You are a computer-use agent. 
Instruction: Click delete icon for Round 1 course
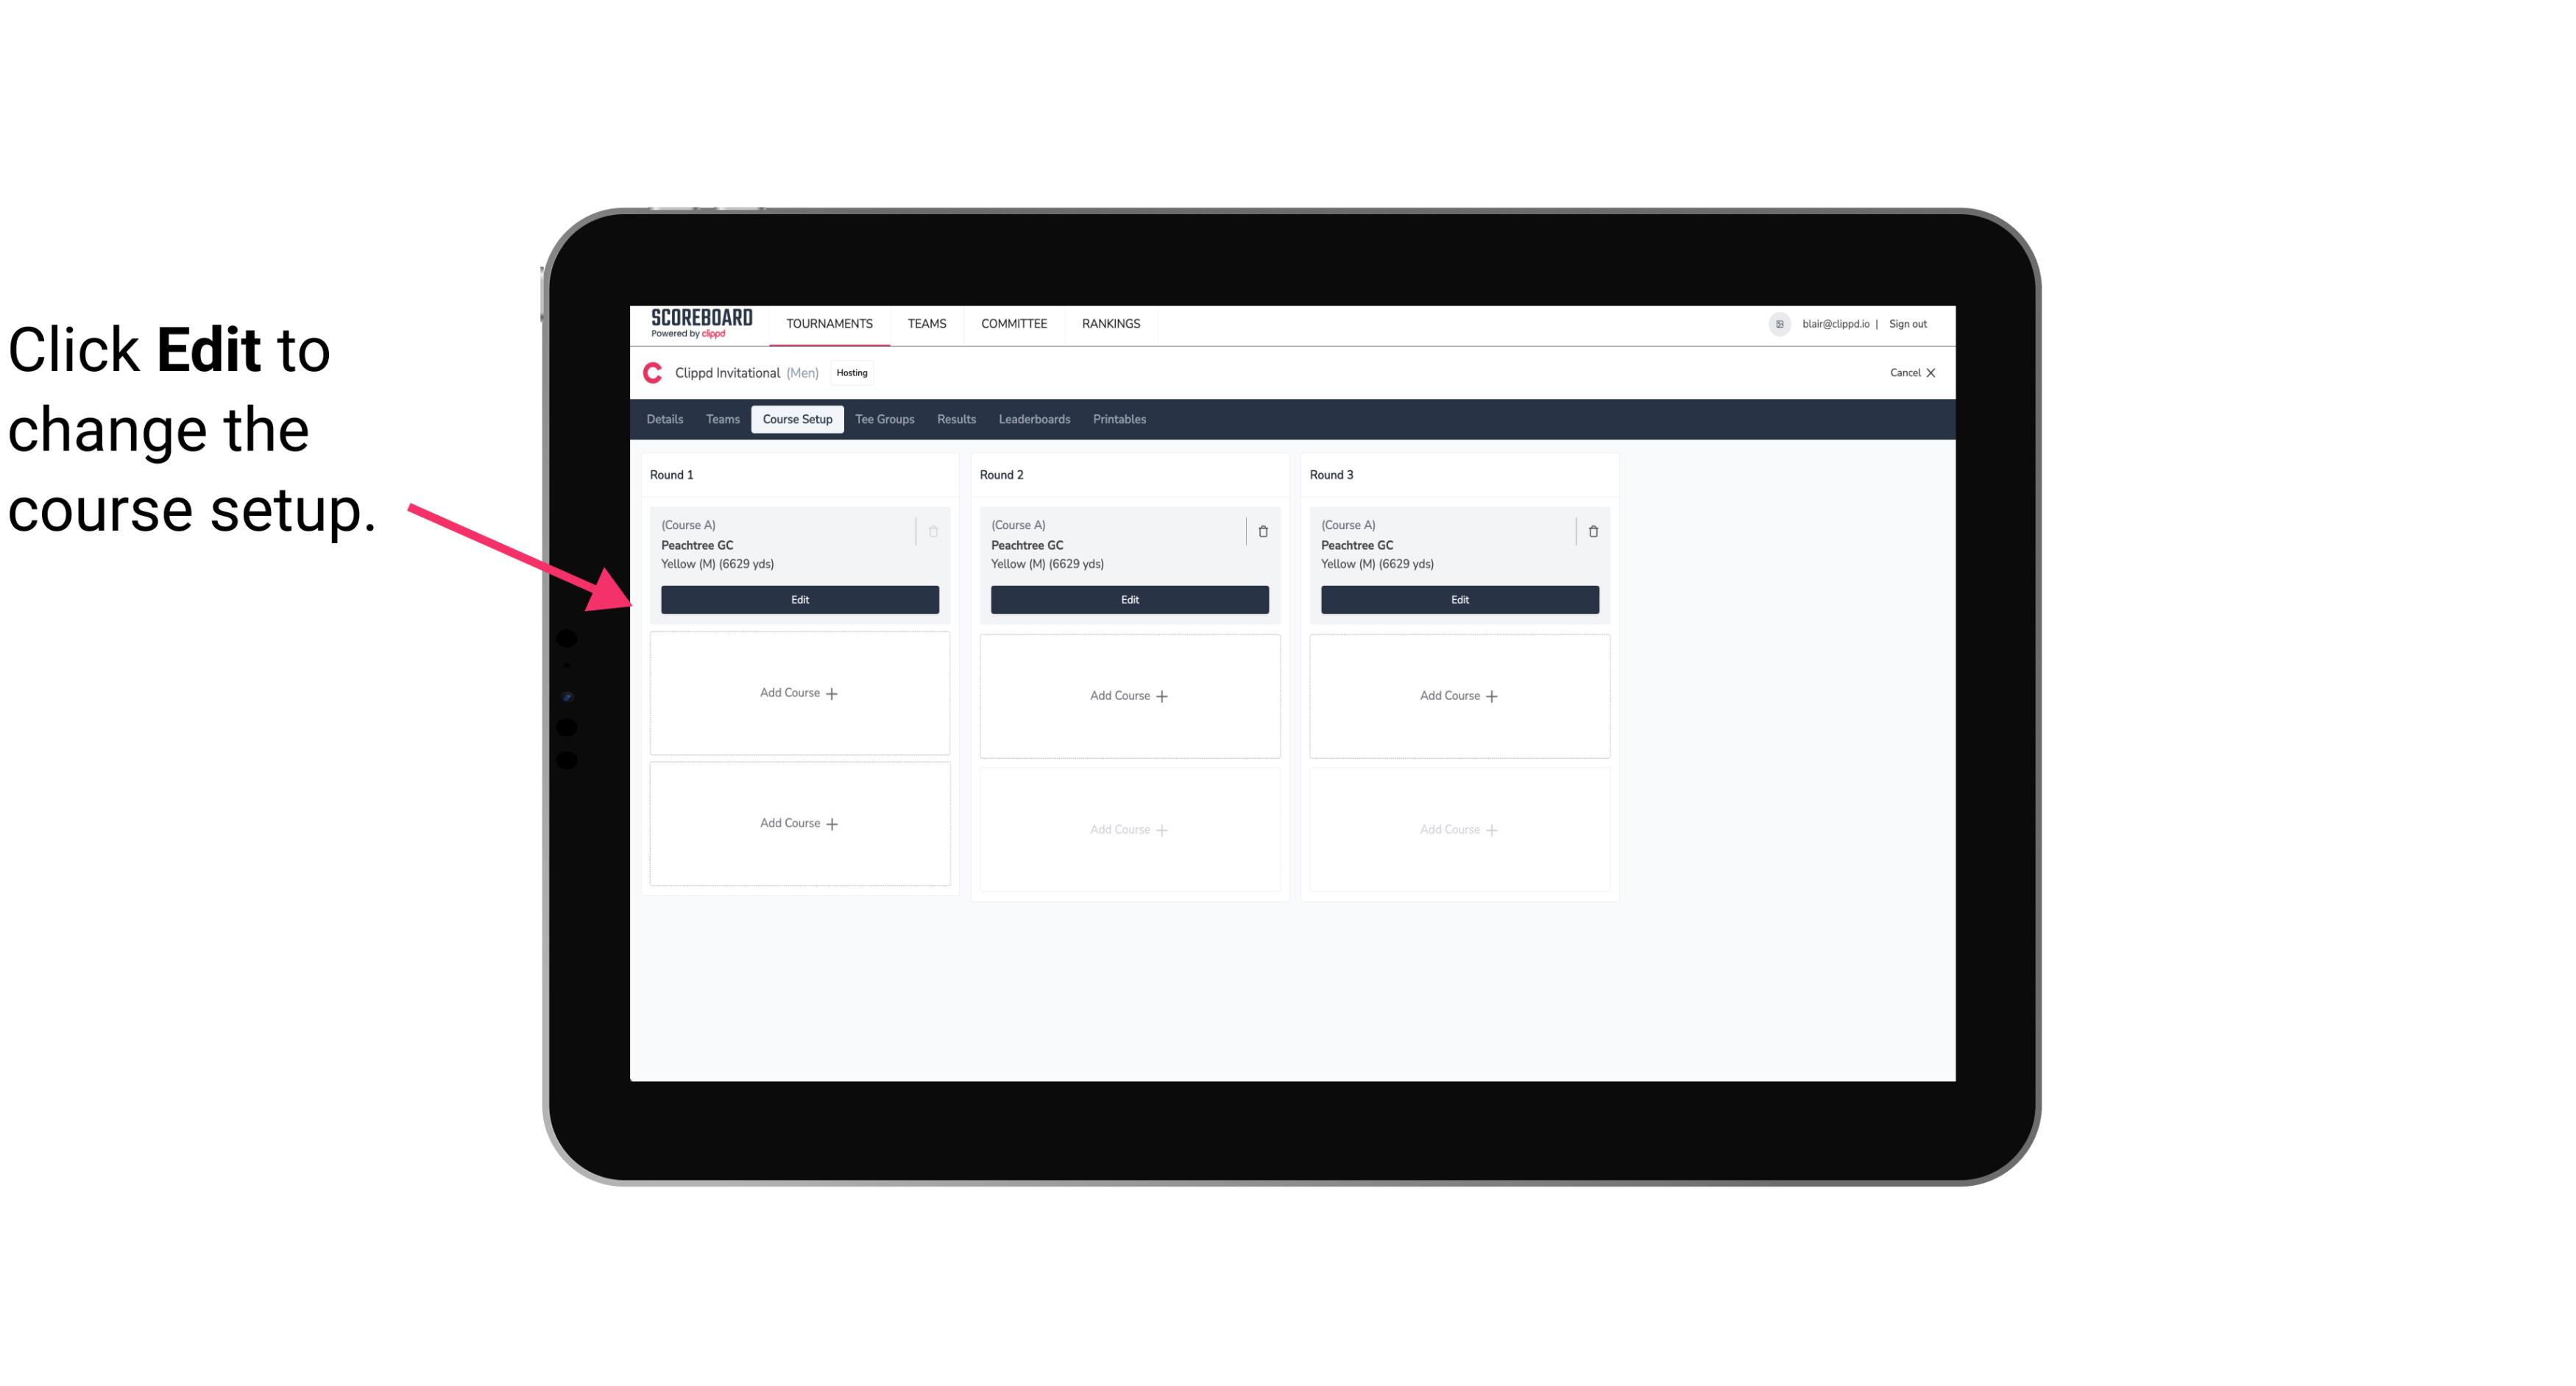pyautogui.click(x=933, y=531)
